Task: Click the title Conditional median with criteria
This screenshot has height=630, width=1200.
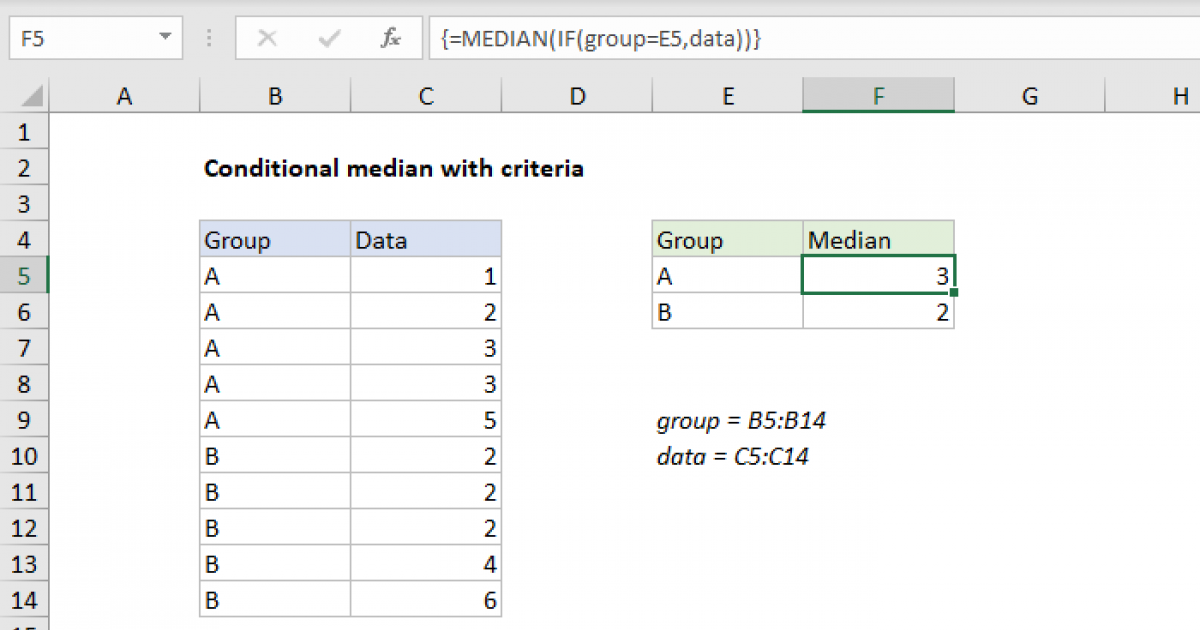Action: [x=393, y=168]
